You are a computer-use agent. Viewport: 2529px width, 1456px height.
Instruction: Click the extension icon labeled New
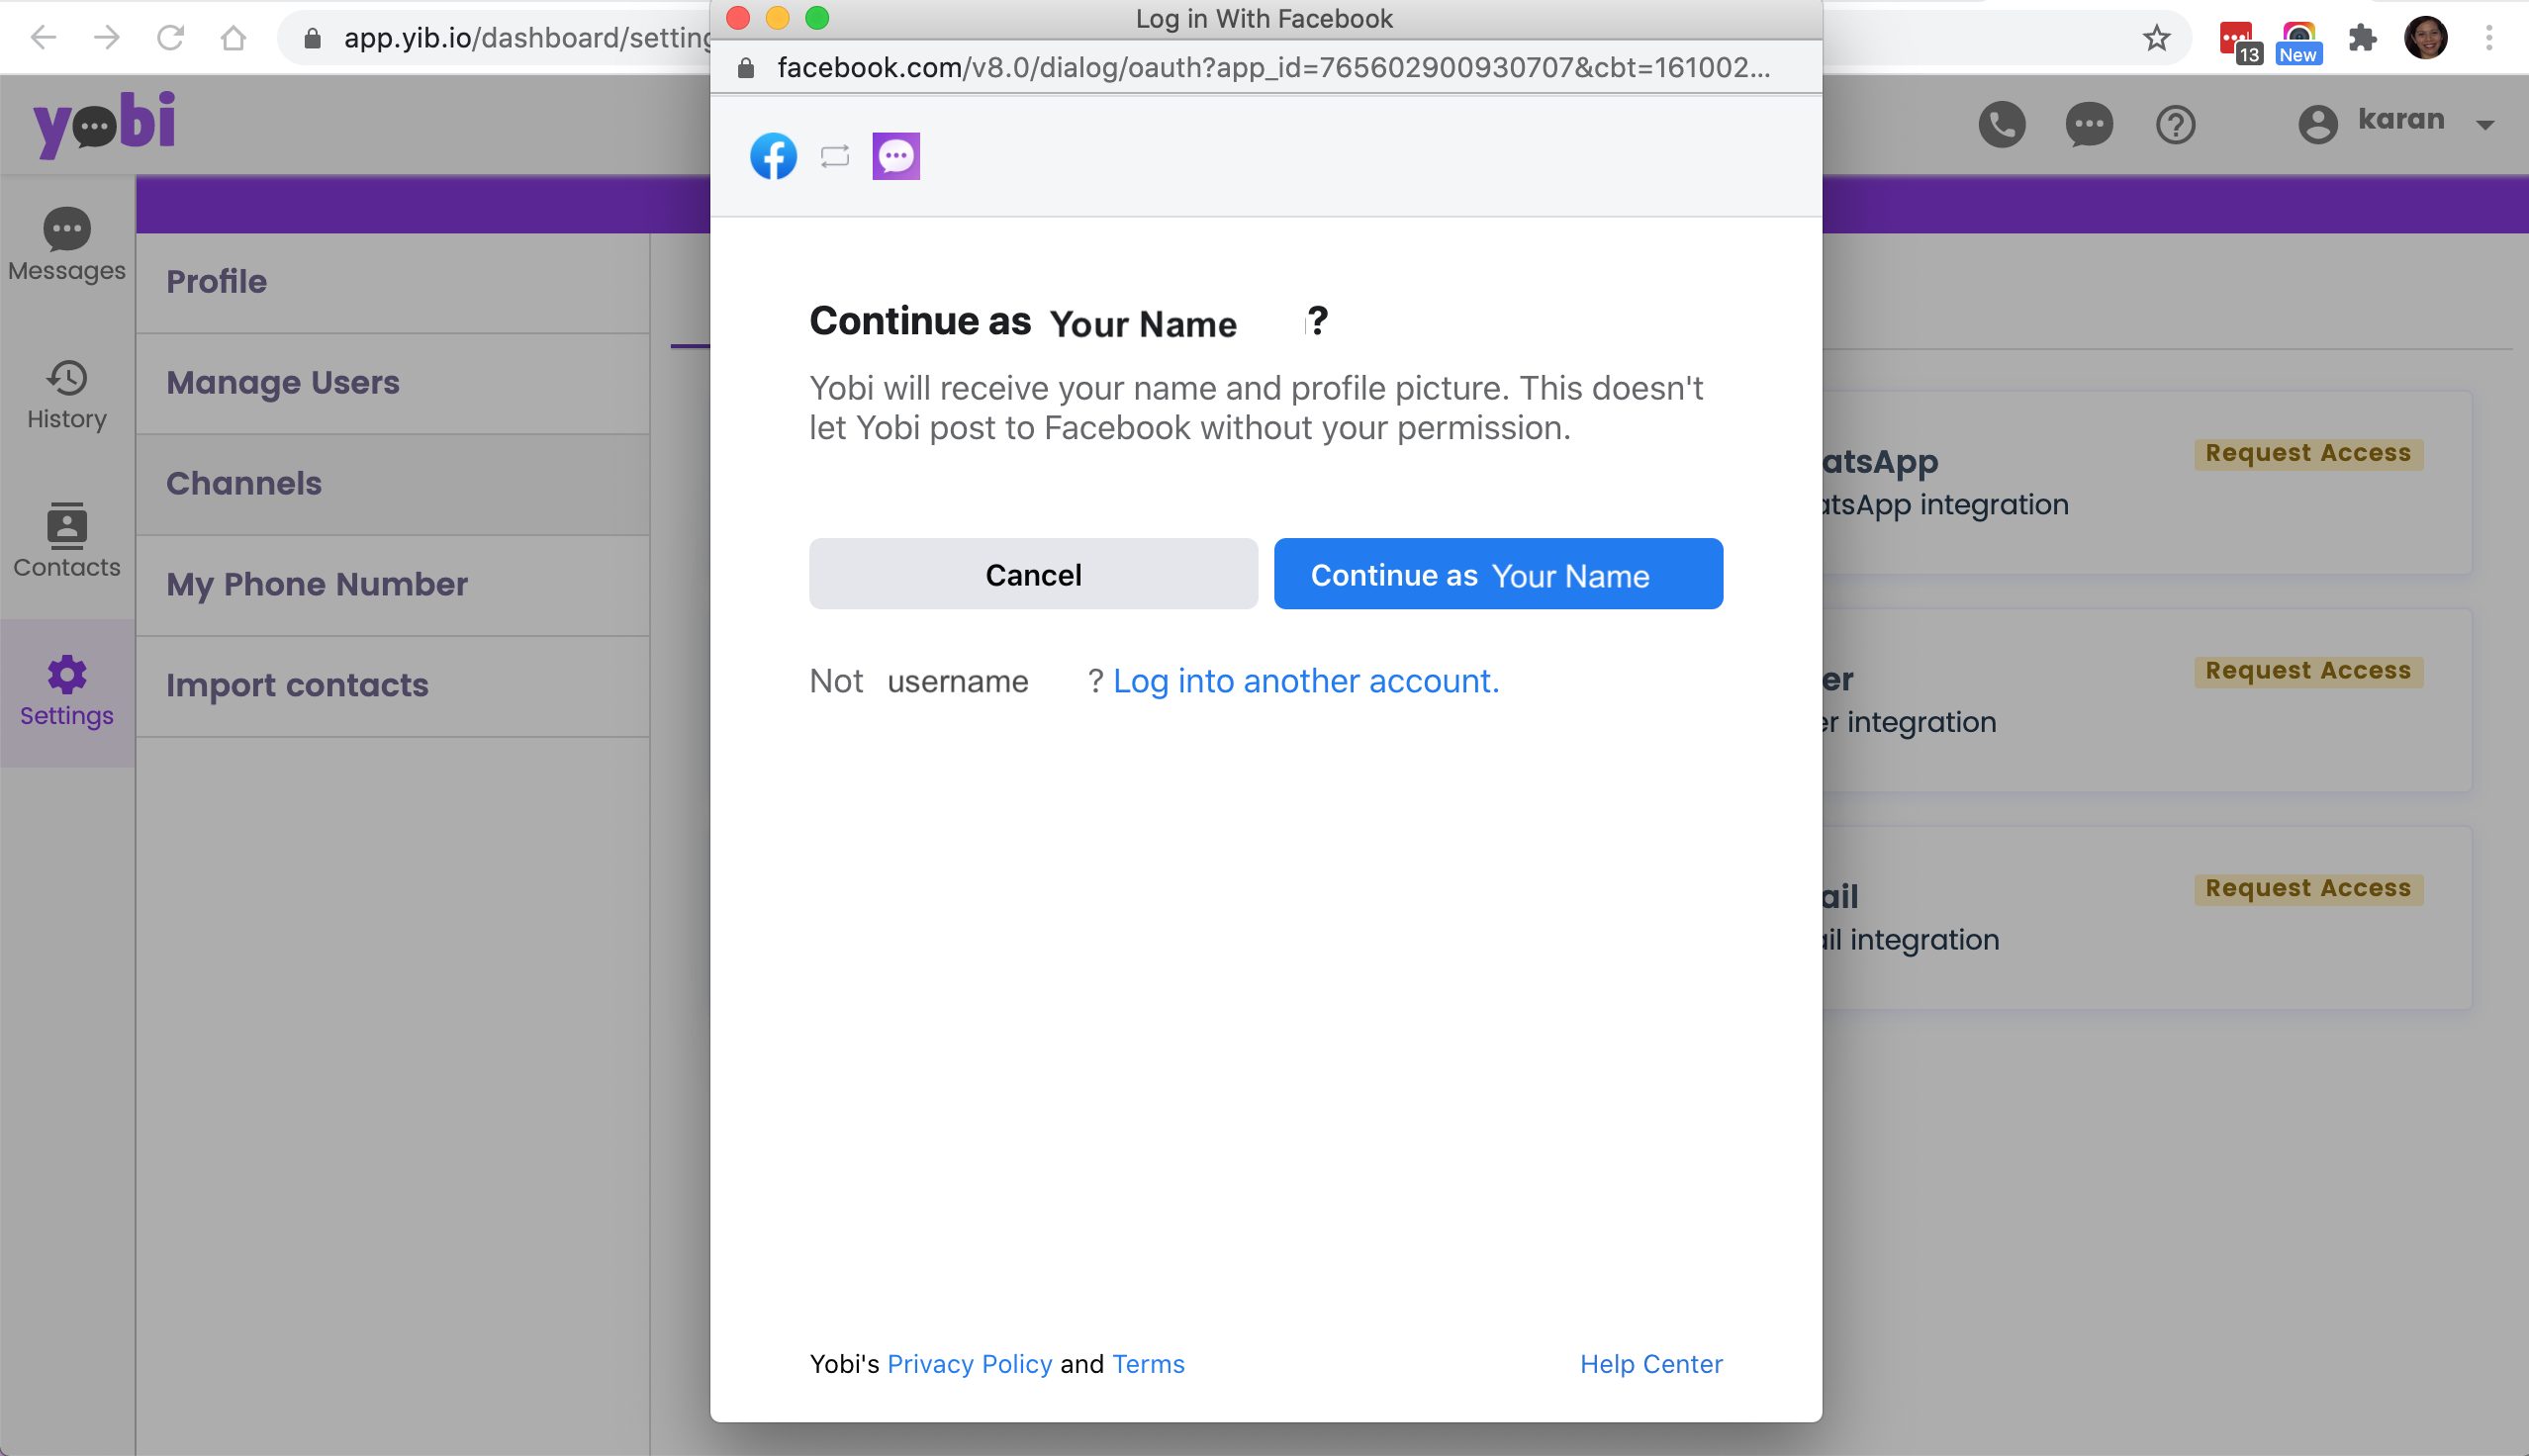click(x=2298, y=42)
